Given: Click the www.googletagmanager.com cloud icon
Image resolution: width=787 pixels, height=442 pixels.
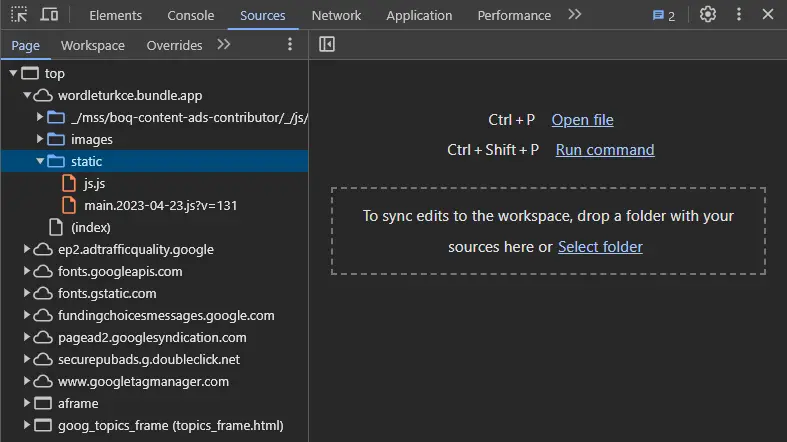Looking at the screenshot, I should click(43, 381).
